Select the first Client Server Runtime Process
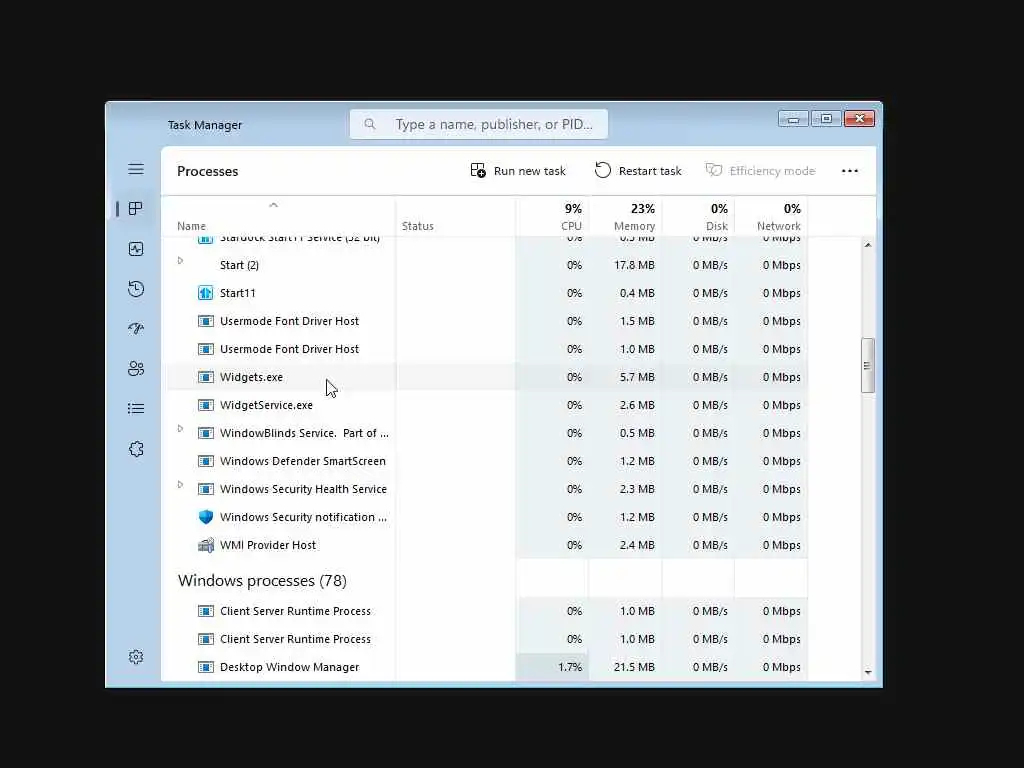 click(x=487, y=611)
